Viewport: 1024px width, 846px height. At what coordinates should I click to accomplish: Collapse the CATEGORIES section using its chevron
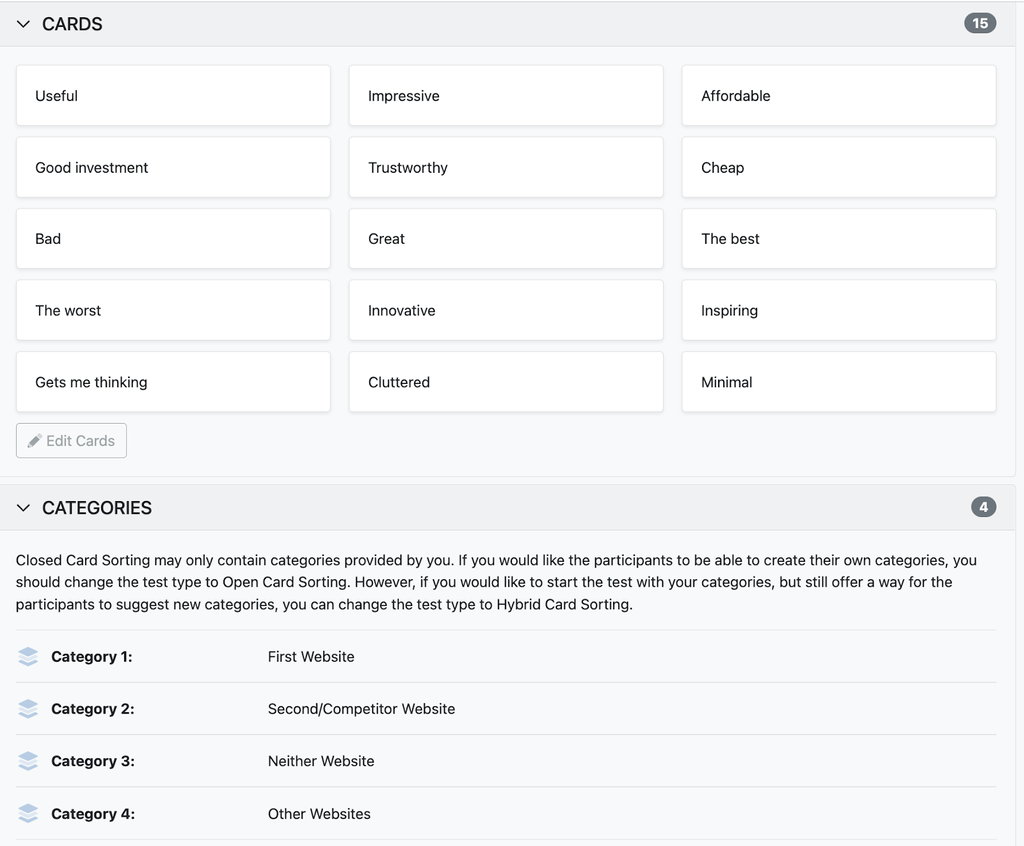tap(23, 508)
